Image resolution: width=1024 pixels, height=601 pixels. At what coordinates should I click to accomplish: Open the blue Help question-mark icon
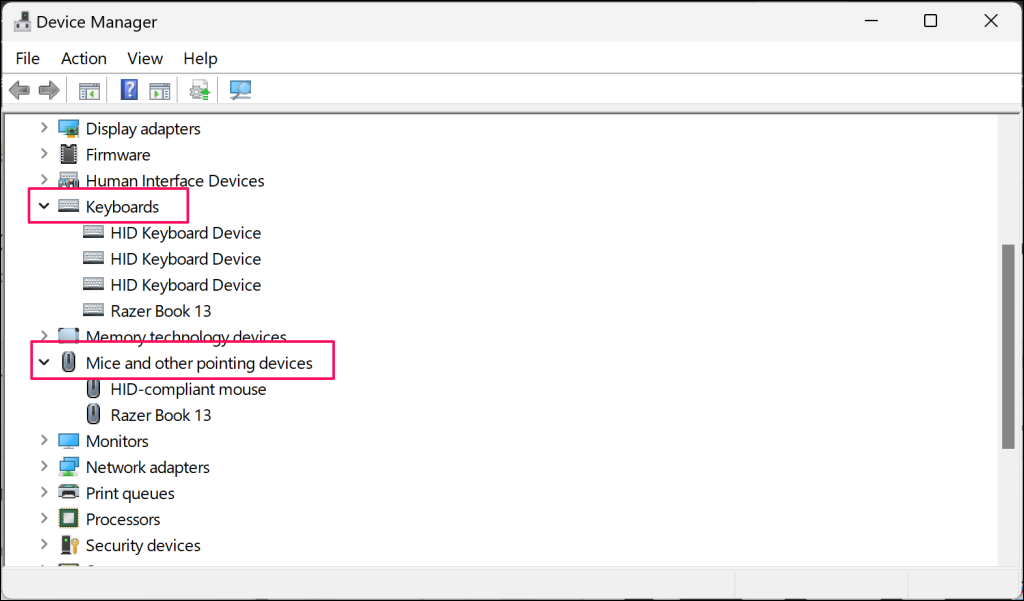point(129,91)
